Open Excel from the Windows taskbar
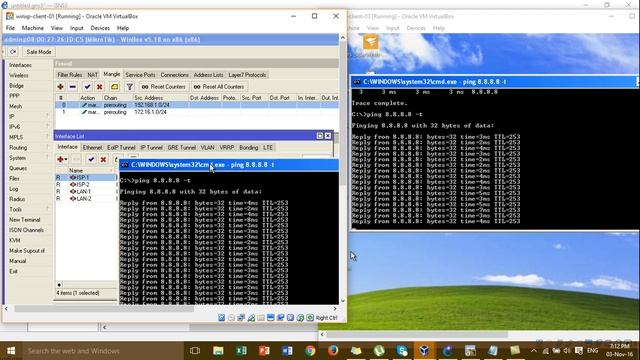 (241, 351)
